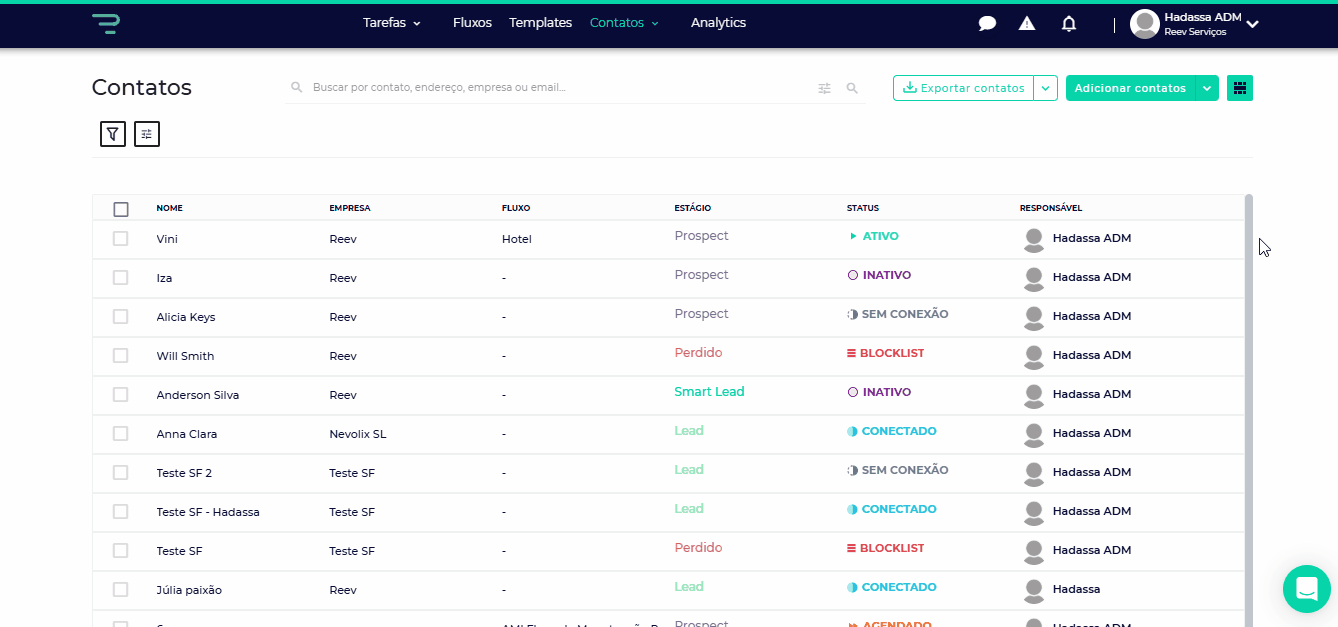Open the notifications bell icon
The width and height of the screenshot is (1338, 627).
coord(1069,24)
